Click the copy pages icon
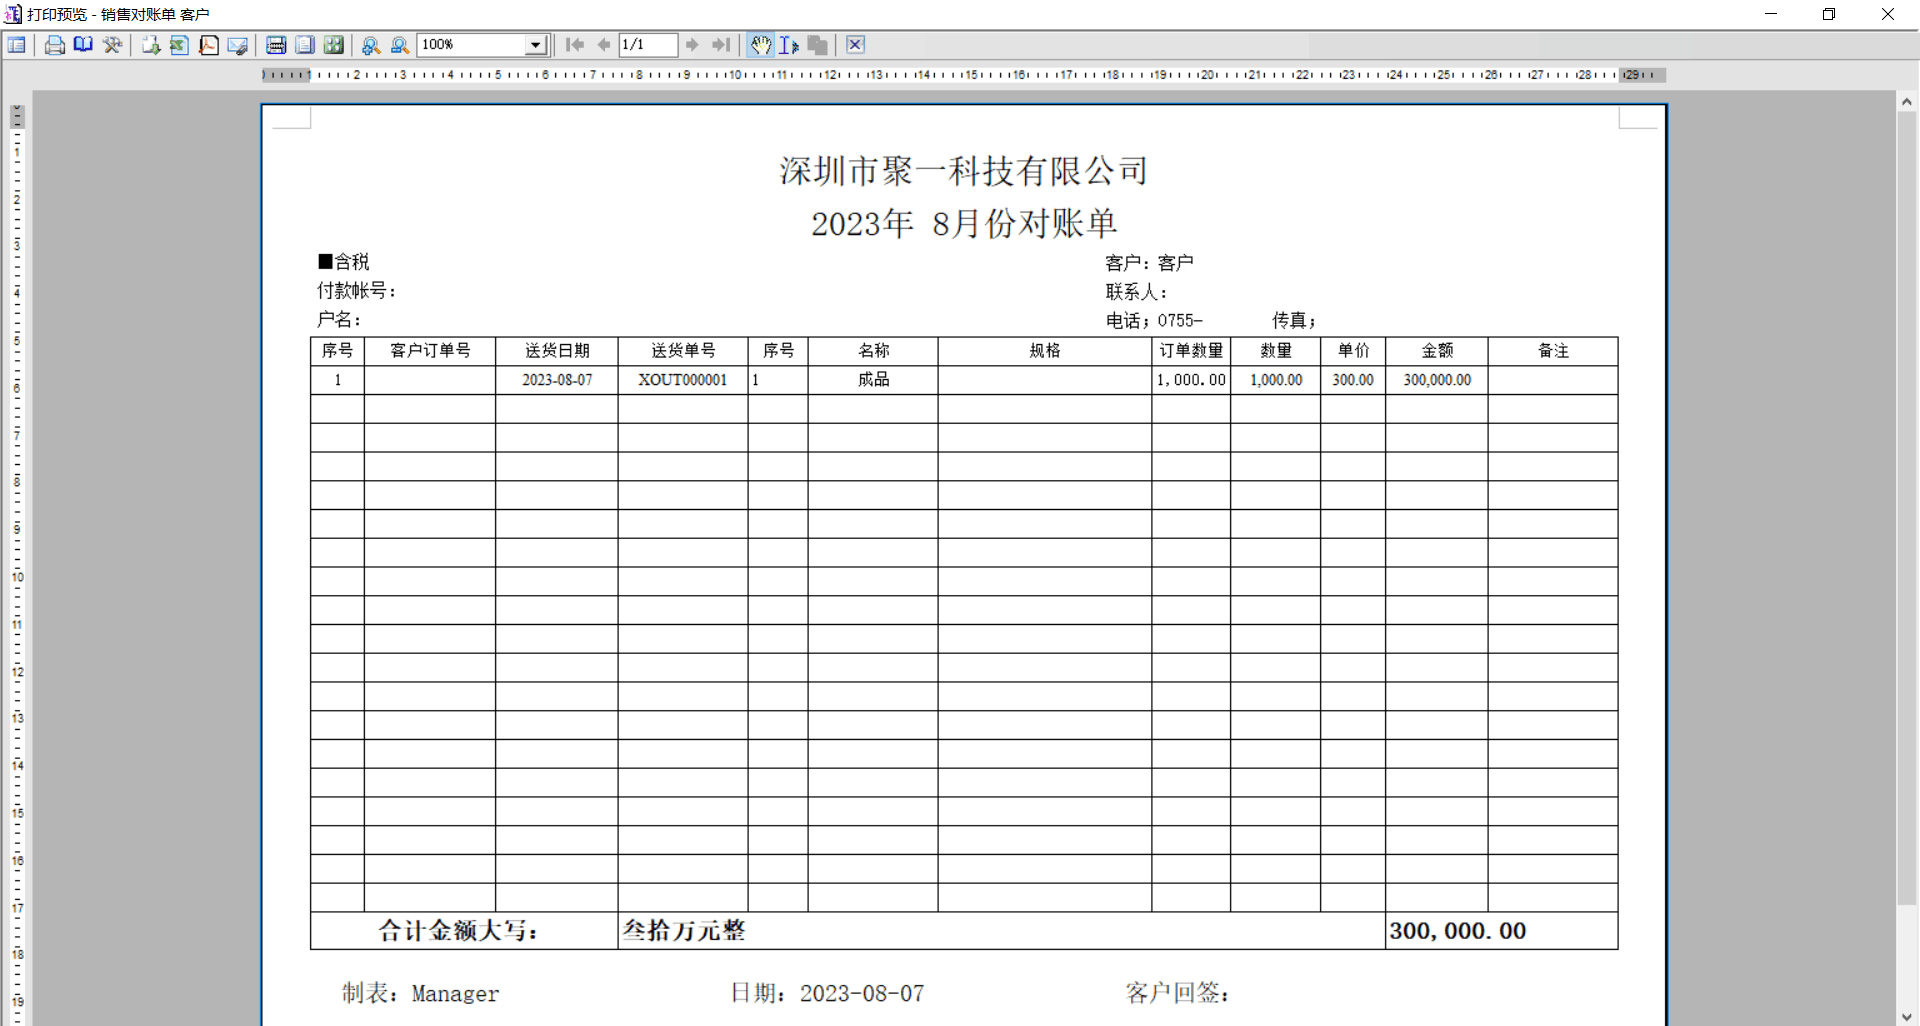The image size is (1920, 1026). pos(818,45)
